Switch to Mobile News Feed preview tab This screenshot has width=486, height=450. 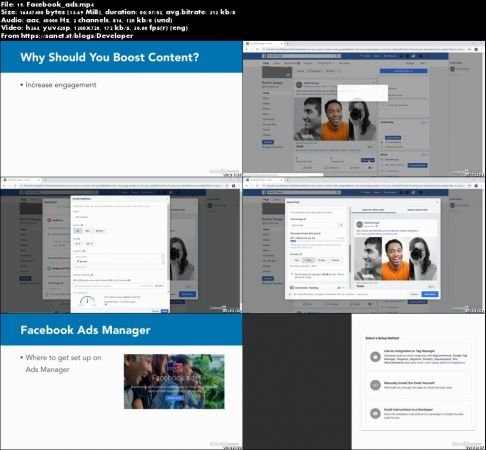pyautogui.click(x=417, y=210)
